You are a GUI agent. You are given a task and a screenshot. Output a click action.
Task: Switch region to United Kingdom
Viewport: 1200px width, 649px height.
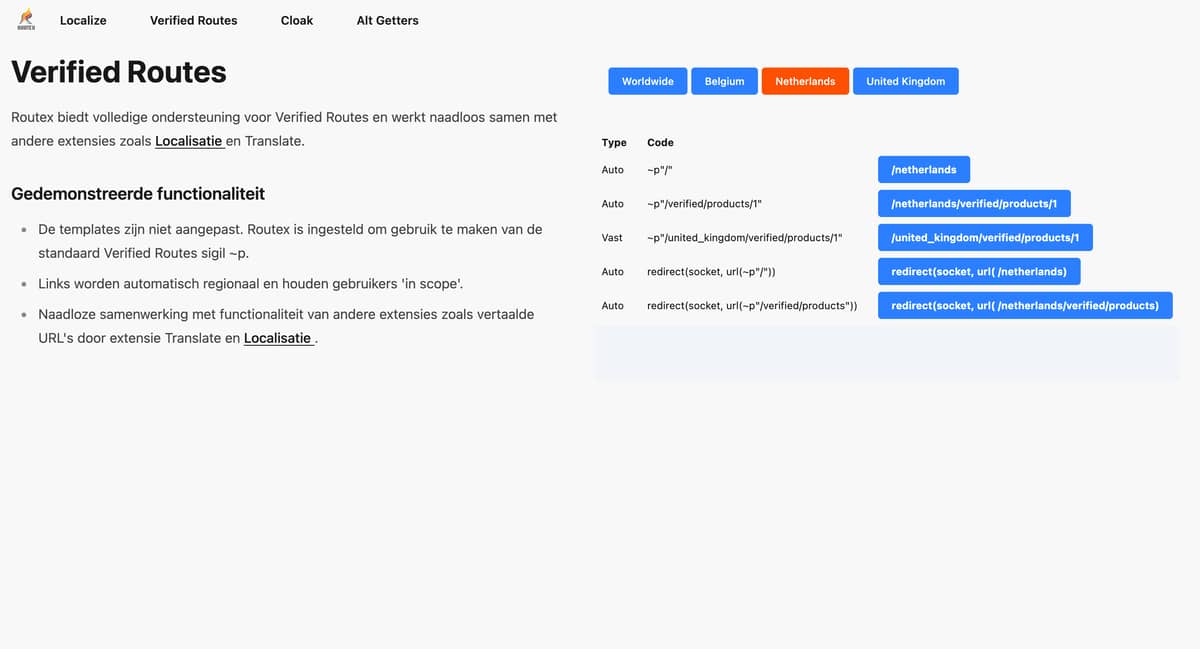tap(905, 81)
